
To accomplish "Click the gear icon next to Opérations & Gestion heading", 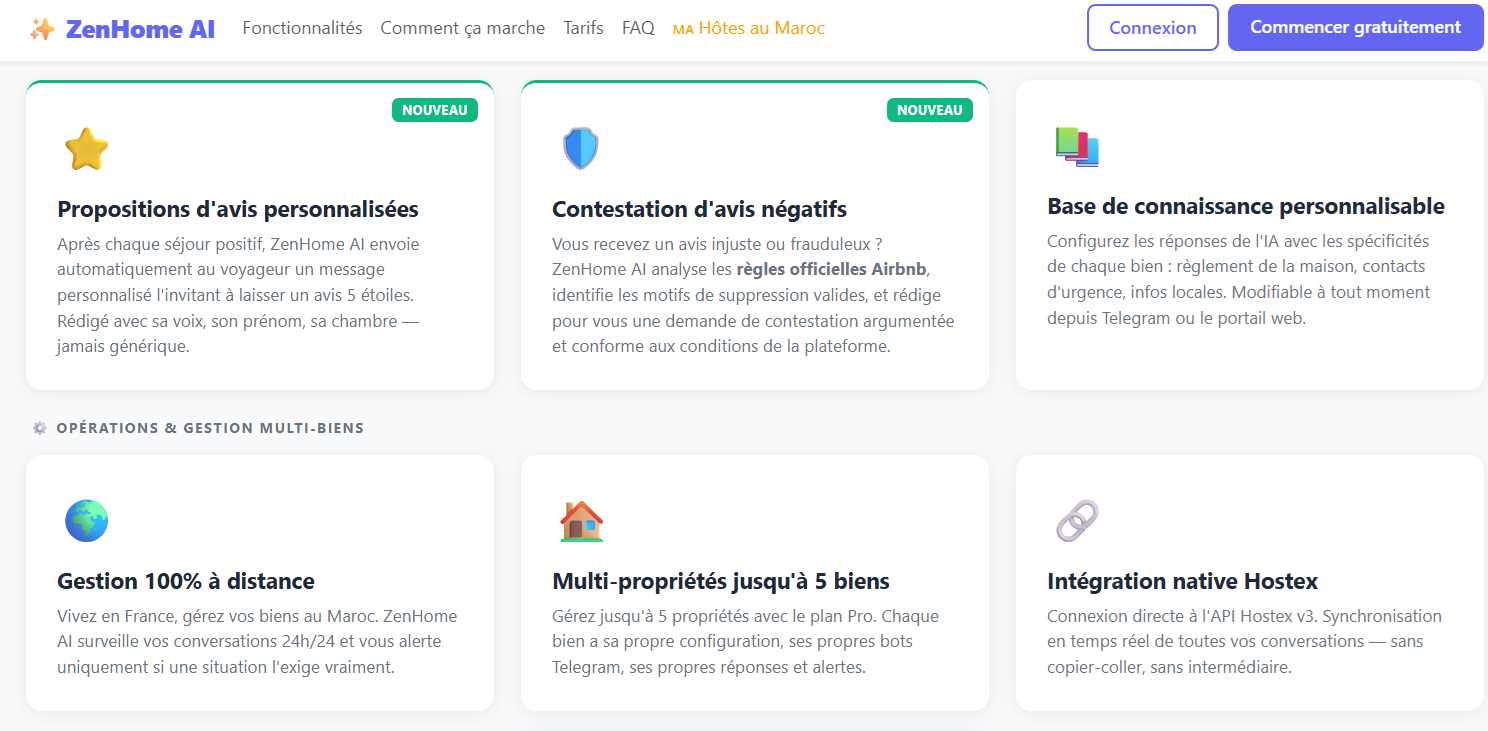I will point(39,427).
